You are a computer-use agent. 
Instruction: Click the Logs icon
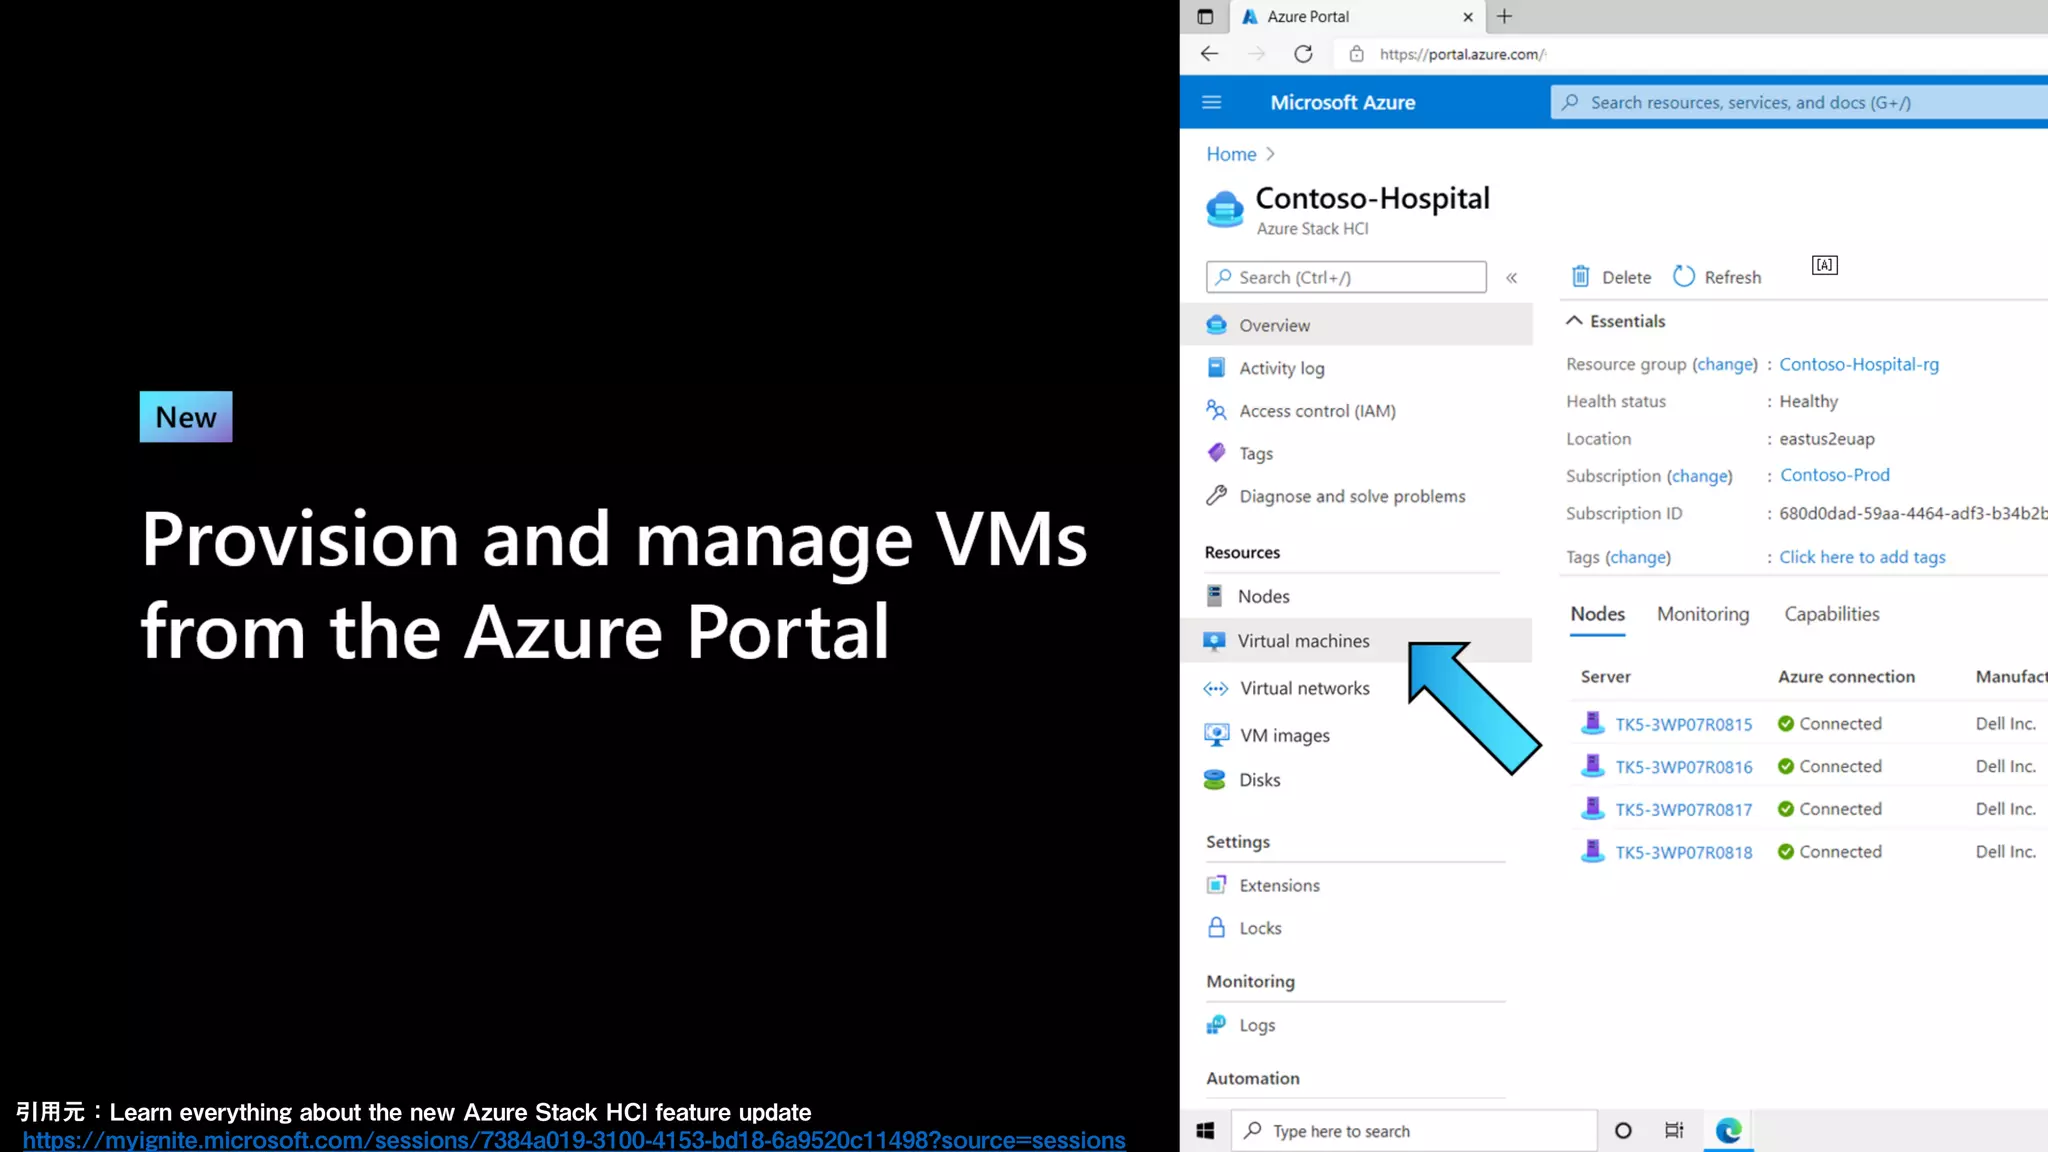coord(1216,1024)
